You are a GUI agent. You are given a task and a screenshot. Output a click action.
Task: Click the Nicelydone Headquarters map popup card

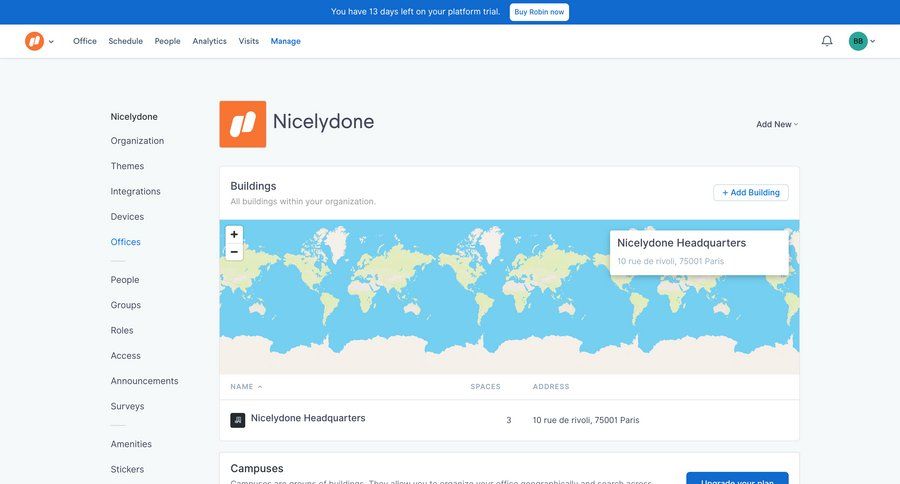699,251
